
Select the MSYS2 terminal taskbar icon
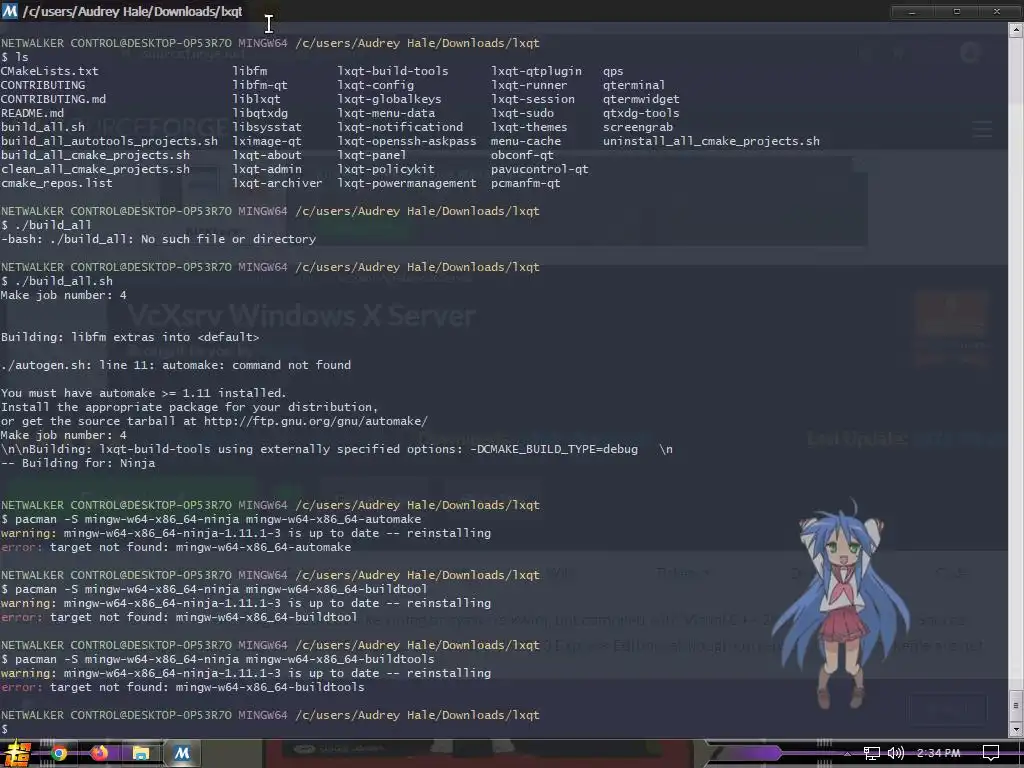click(x=182, y=754)
